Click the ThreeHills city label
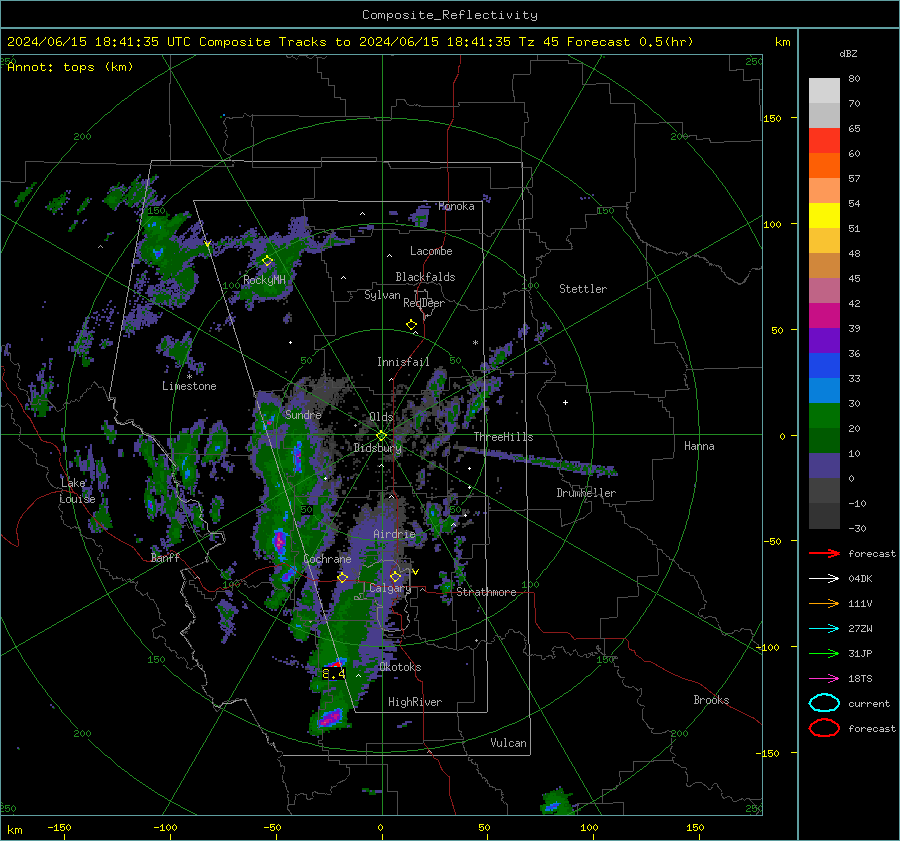The image size is (900, 841). pos(503,437)
